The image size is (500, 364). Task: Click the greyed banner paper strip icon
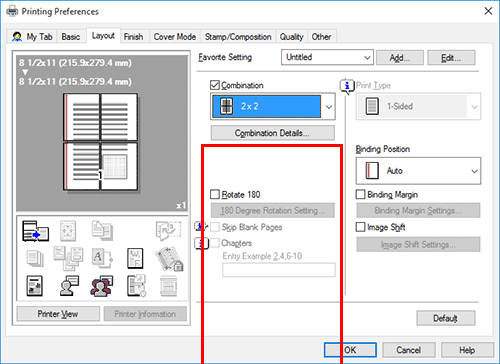pos(168,286)
